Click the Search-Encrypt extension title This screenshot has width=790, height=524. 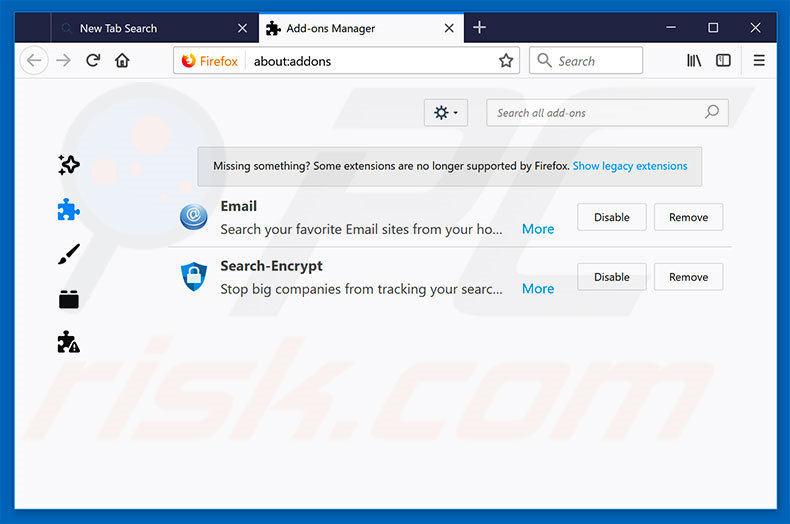click(x=271, y=266)
